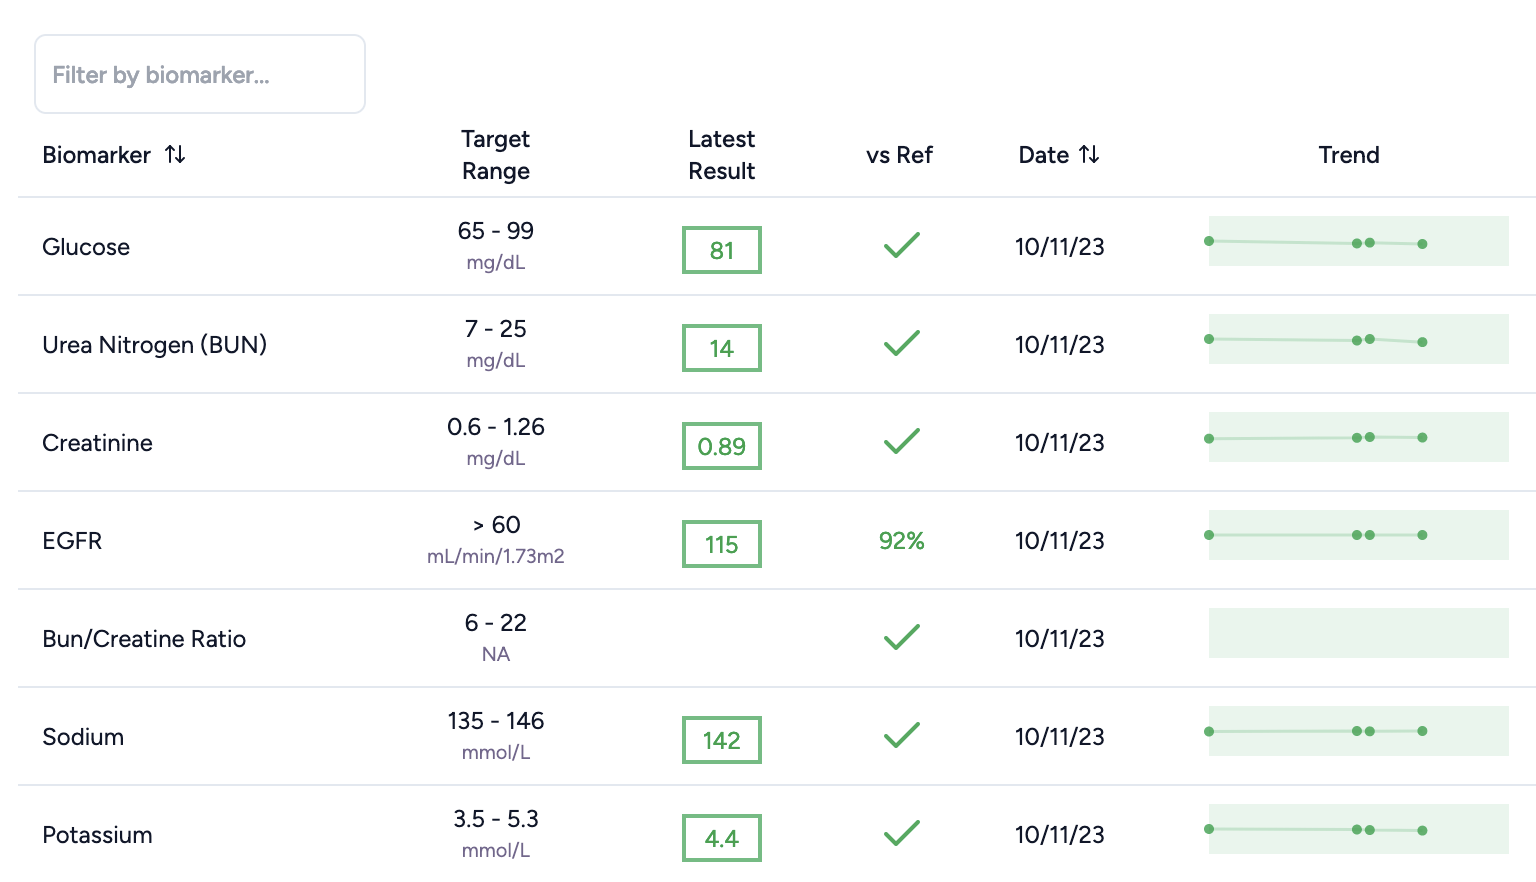
Task: Open the Glucose trend sparkline
Action: (1358, 241)
